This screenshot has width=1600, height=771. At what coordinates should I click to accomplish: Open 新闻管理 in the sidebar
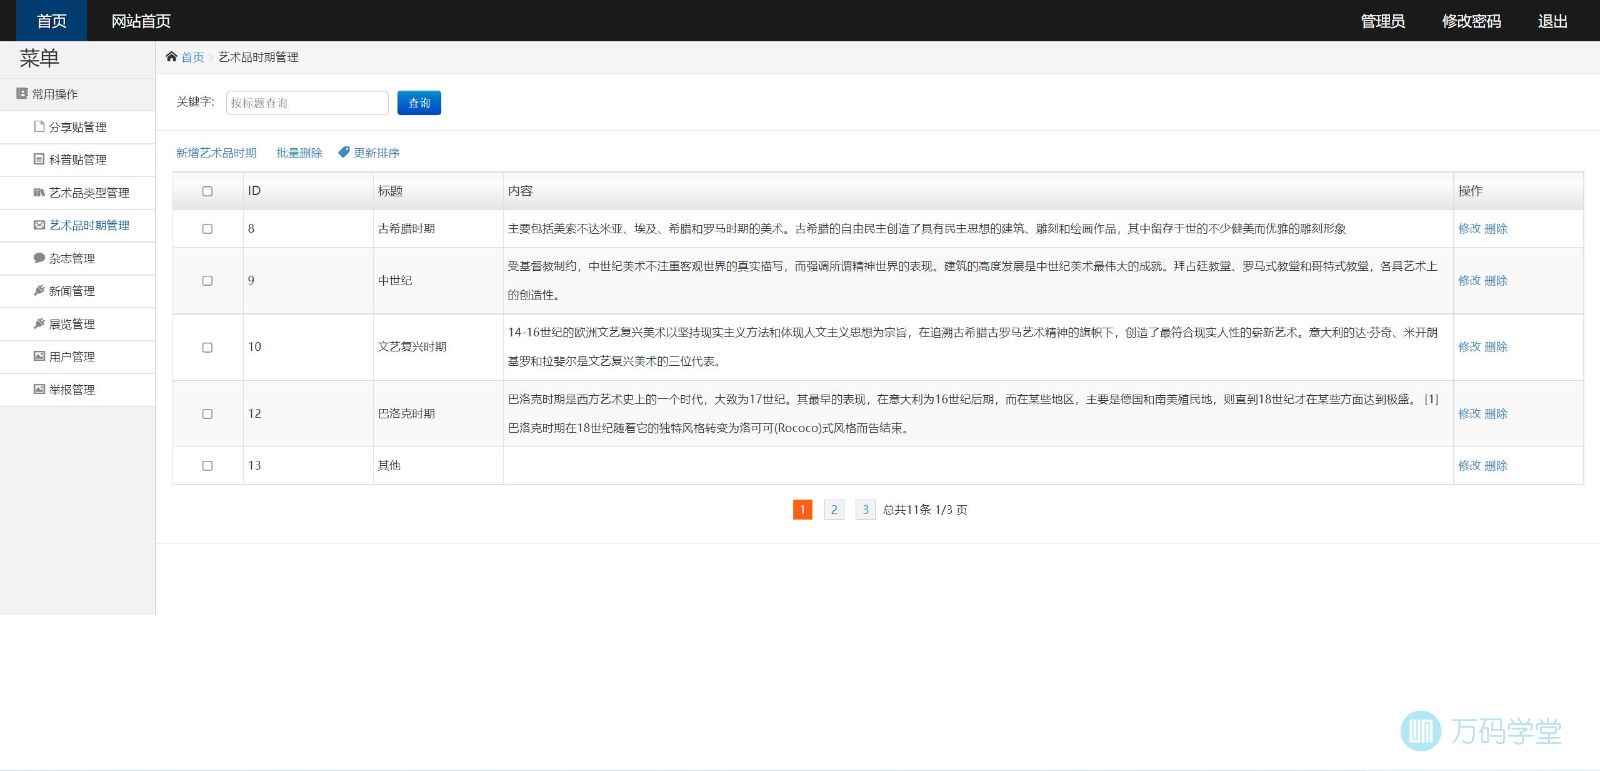point(77,291)
